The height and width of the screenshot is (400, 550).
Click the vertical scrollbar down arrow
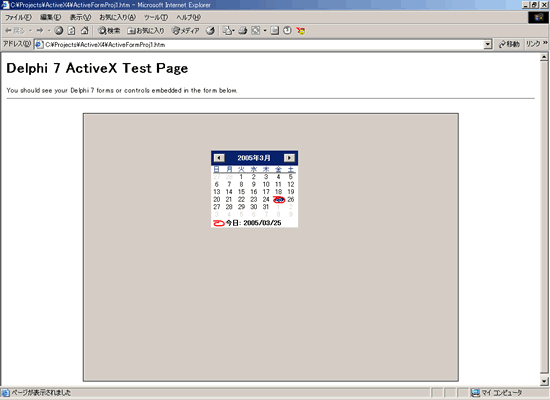[544, 381]
